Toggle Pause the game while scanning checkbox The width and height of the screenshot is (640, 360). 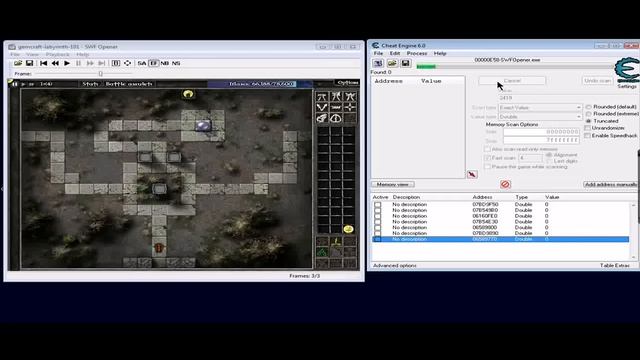click(x=487, y=167)
